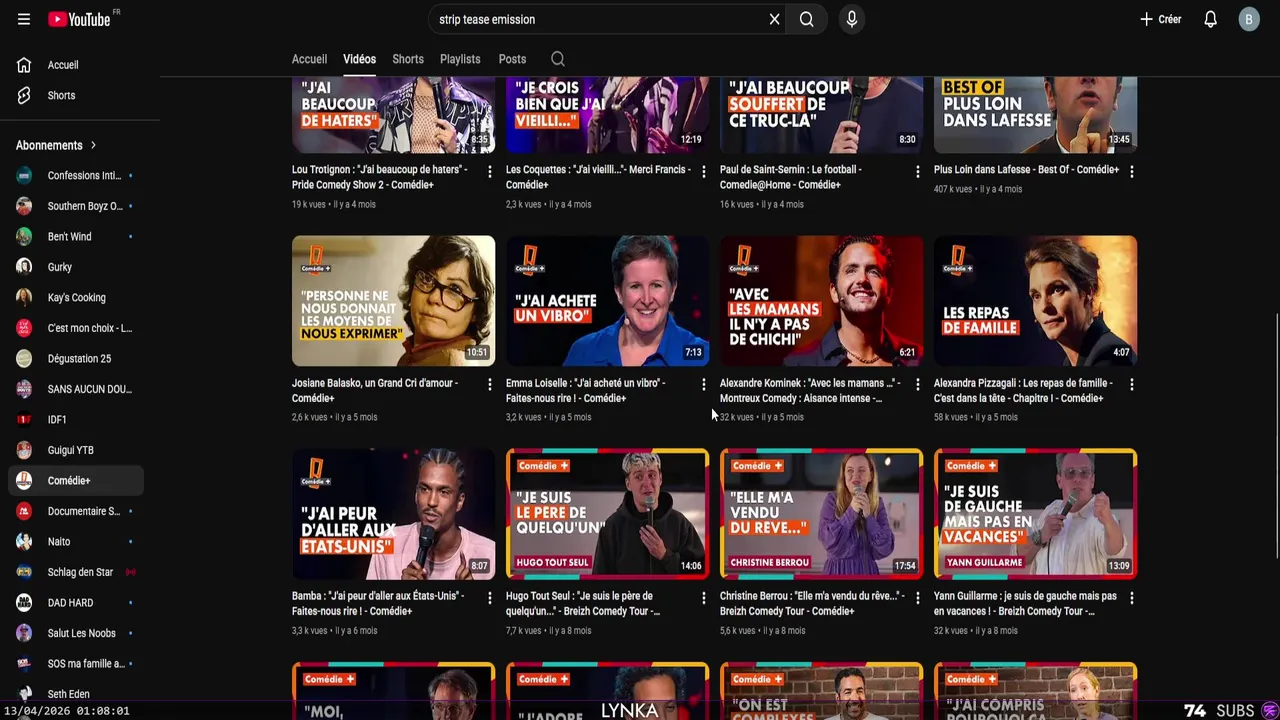
Task: Open Dégustation 25 subscription
Action: tap(76, 359)
